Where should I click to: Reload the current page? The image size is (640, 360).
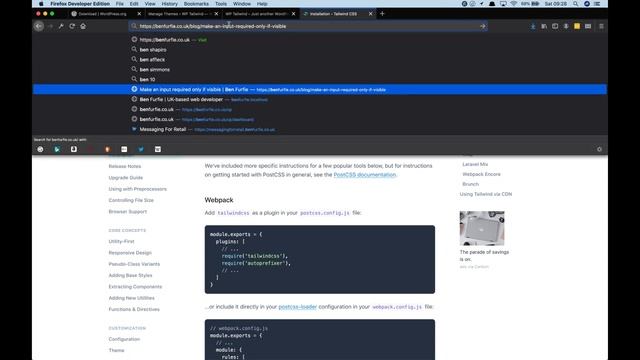72,26
